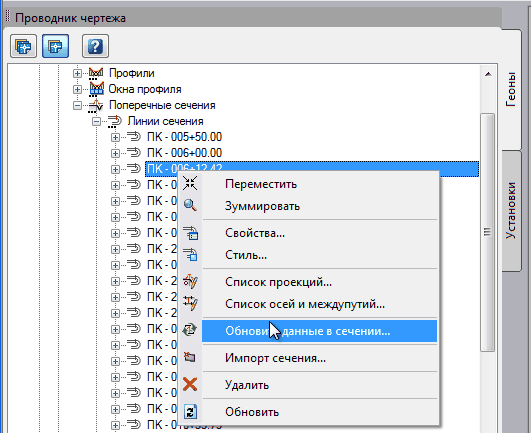
Task: Collapse the Поперечные сечения node
Action: (x=77, y=105)
